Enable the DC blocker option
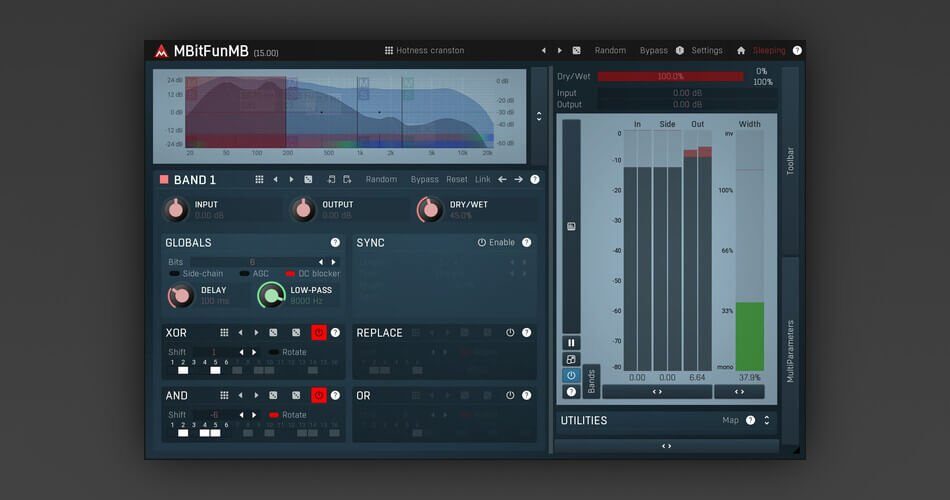Viewport: 950px width, 500px height. (291, 273)
